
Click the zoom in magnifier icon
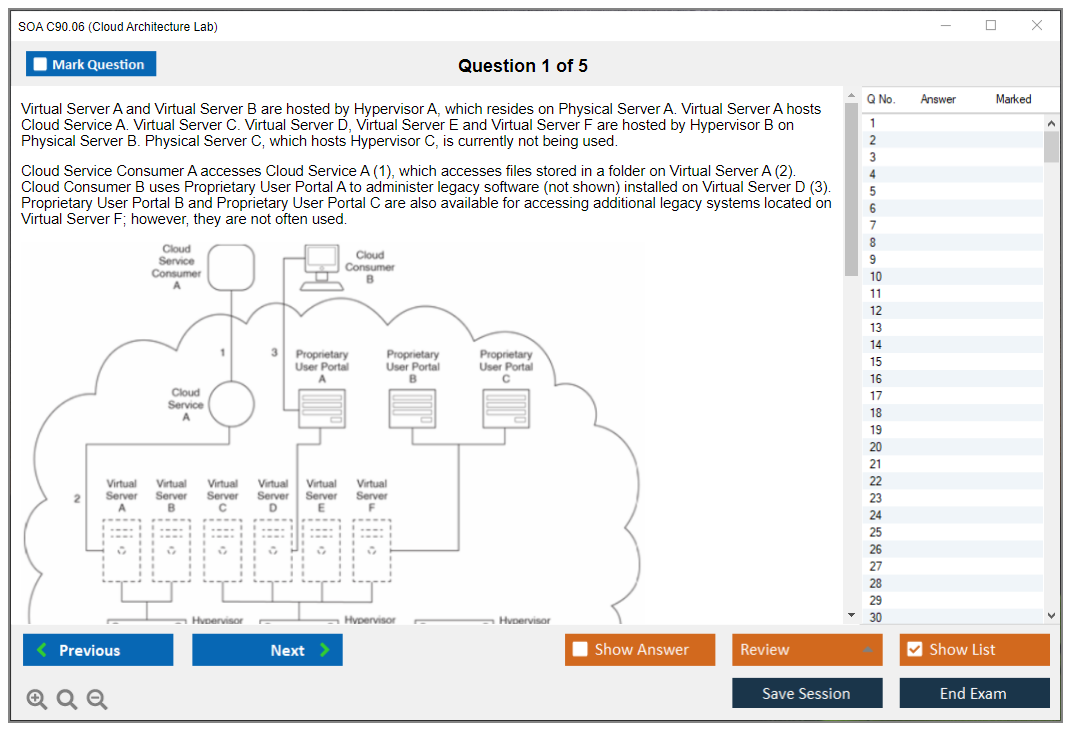click(37, 700)
